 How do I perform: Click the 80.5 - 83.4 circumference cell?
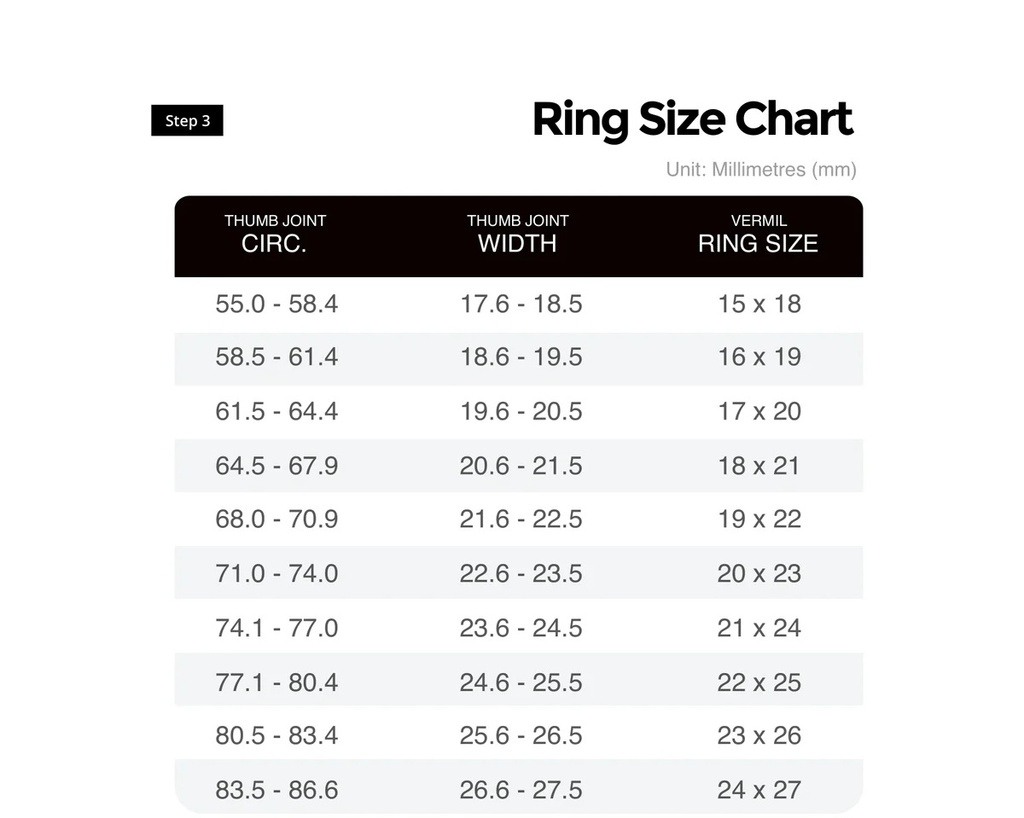277,736
